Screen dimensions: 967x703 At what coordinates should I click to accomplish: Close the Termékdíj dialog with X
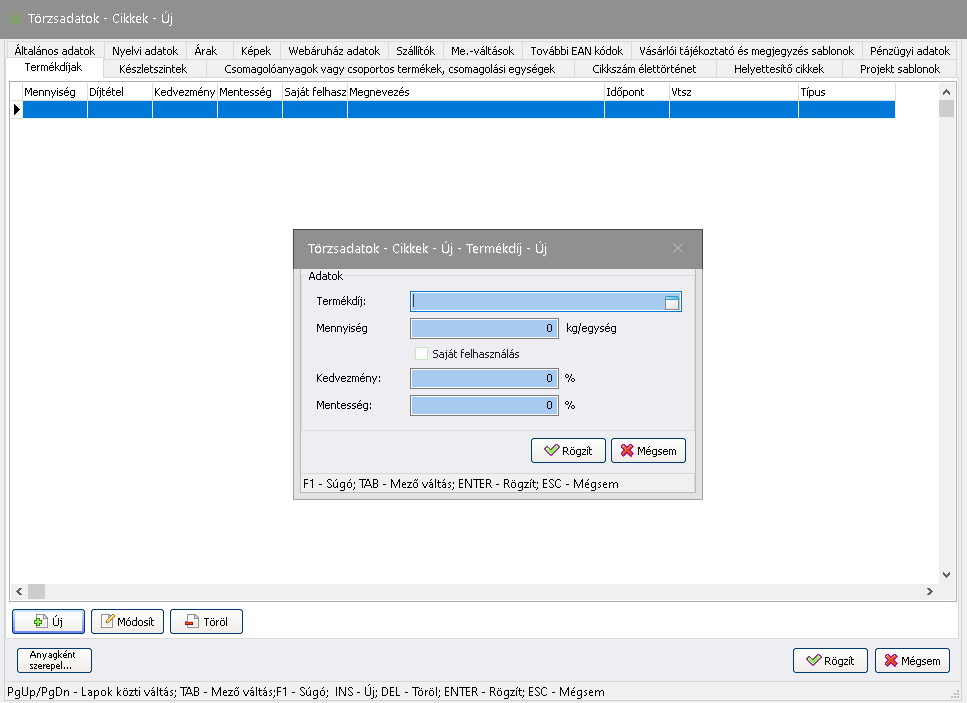[677, 248]
